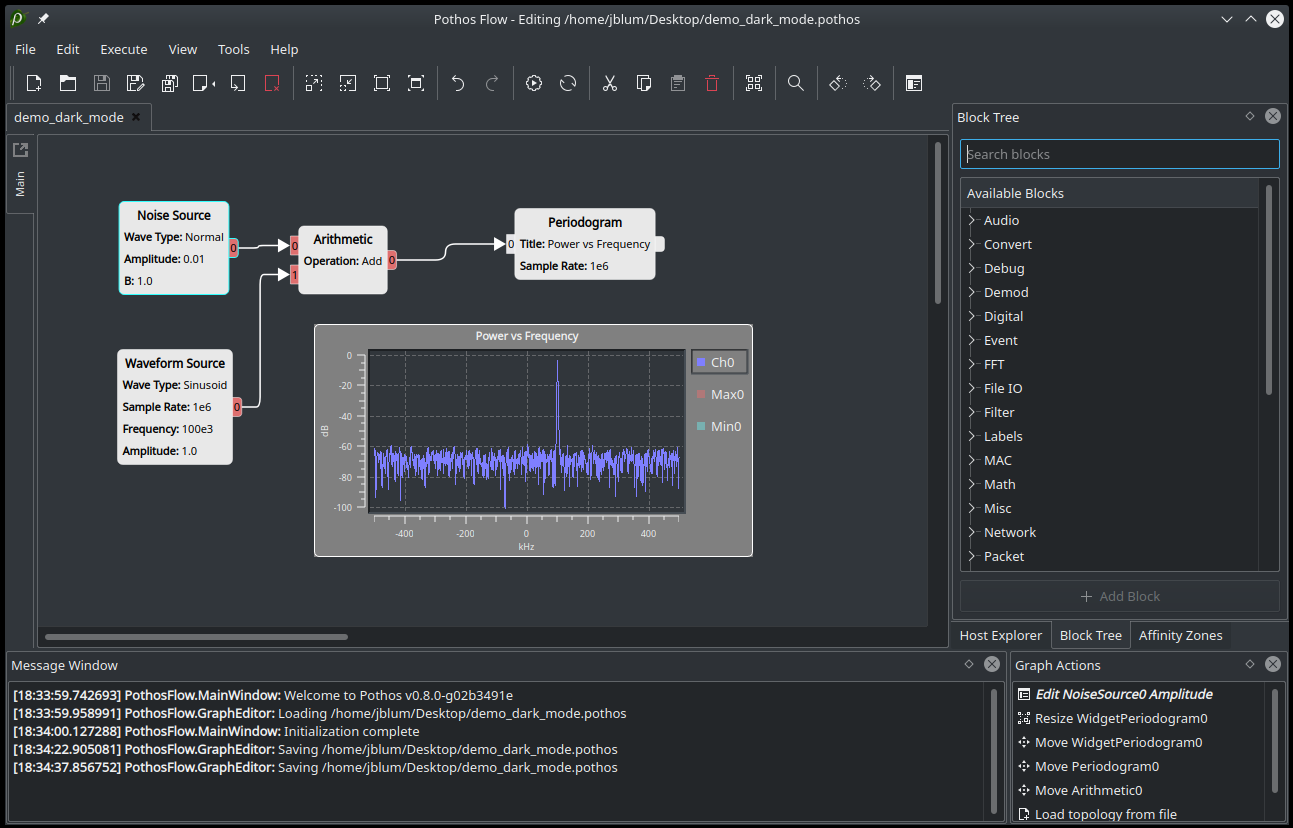Toggle Max0 trace in plot legend
Image resolution: width=1293 pixels, height=828 pixels.
[720, 394]
